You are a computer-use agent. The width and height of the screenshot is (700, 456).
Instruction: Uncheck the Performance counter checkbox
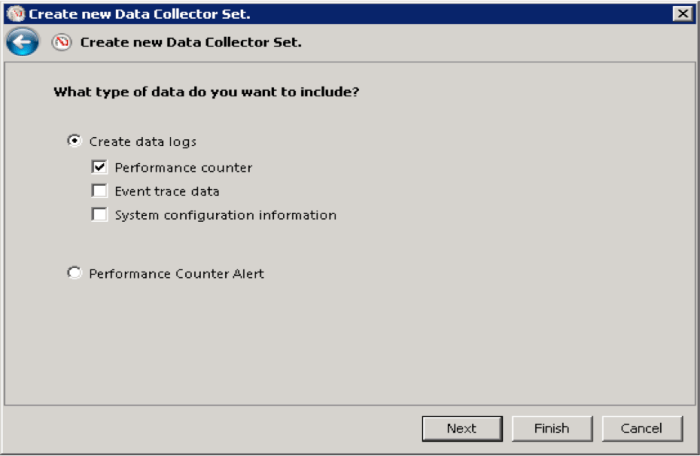pos(99,167)
